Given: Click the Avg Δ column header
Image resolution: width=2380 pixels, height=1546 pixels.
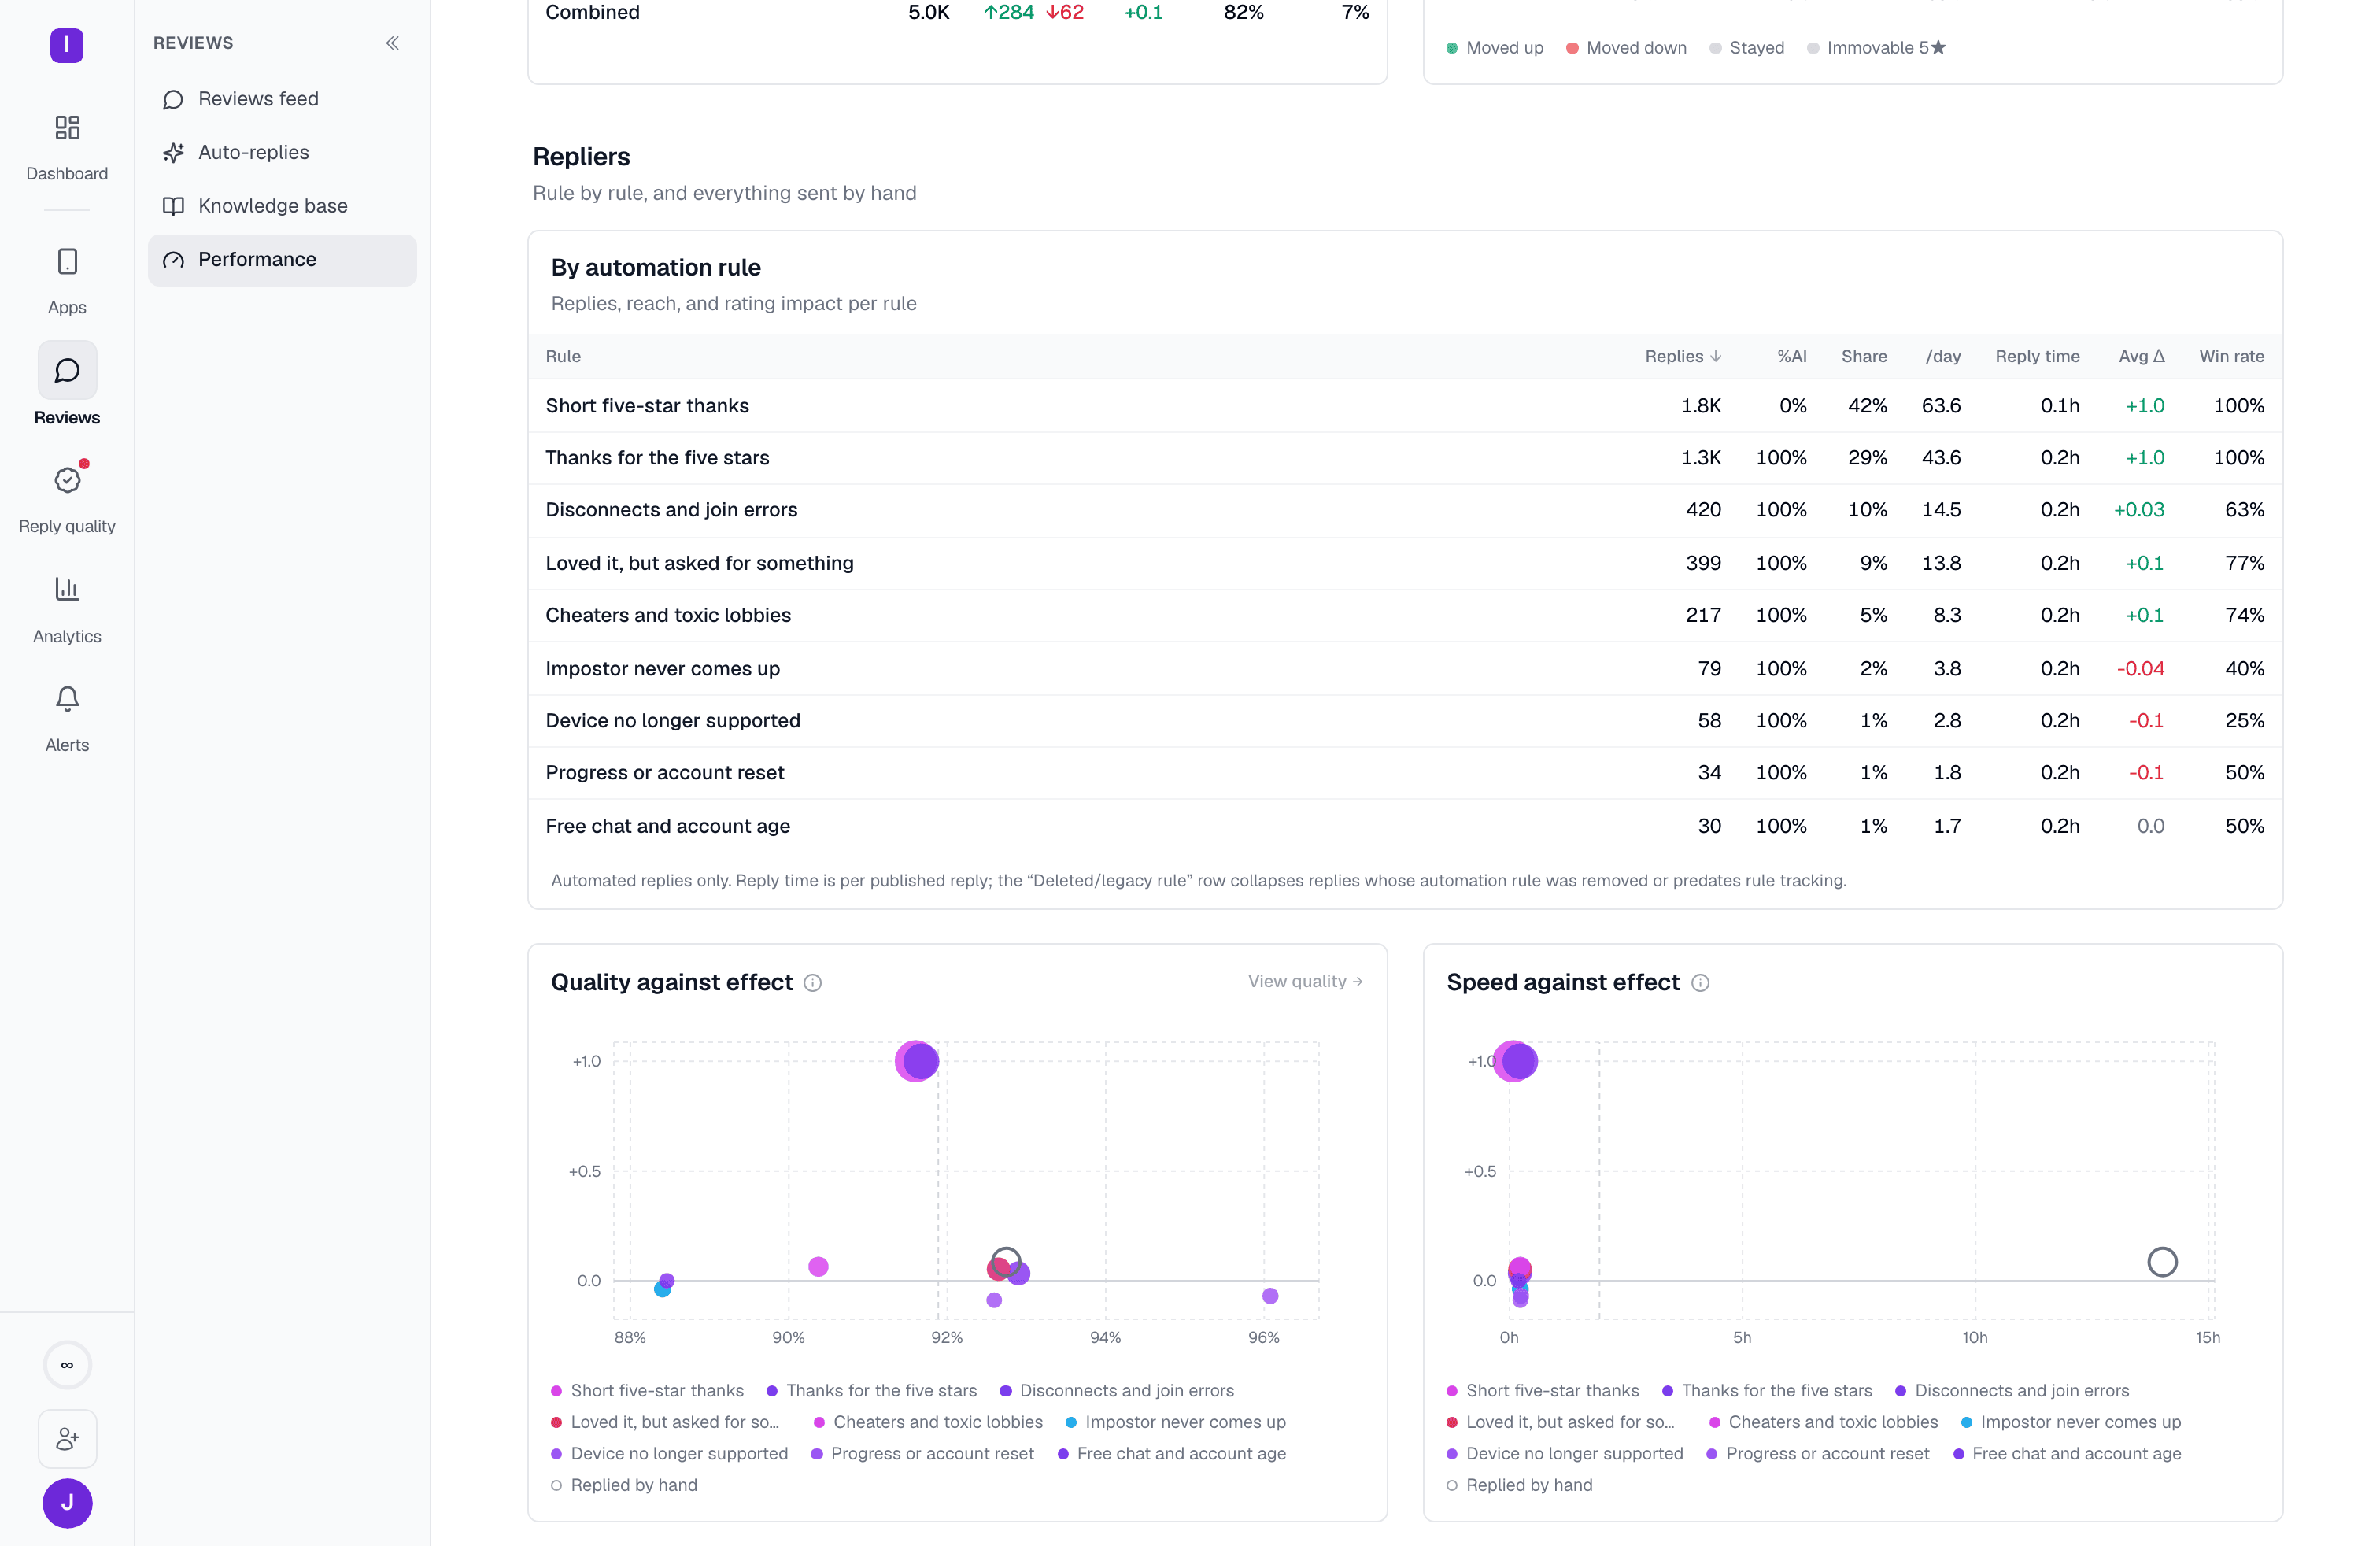Looking at the screenshot, I should pyautogui.click(x=2141, y=356).
